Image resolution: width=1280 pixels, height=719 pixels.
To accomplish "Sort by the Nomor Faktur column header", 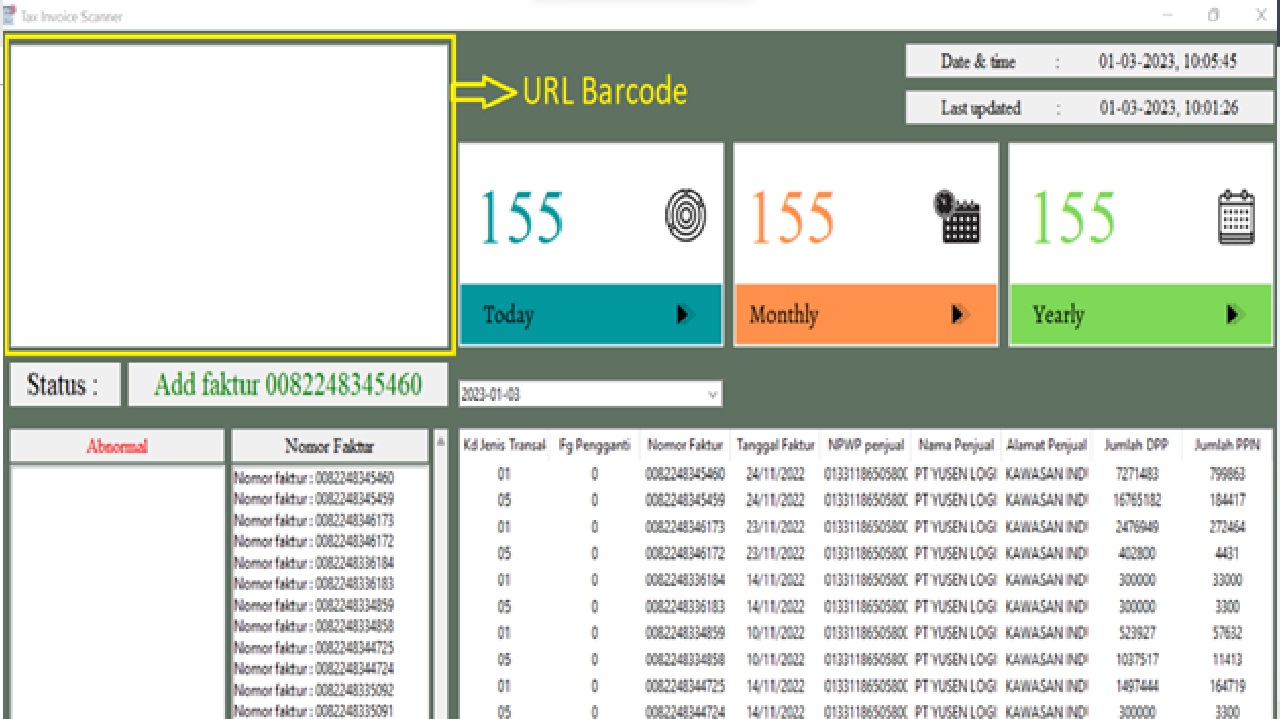I will click(x=684, y=446).
